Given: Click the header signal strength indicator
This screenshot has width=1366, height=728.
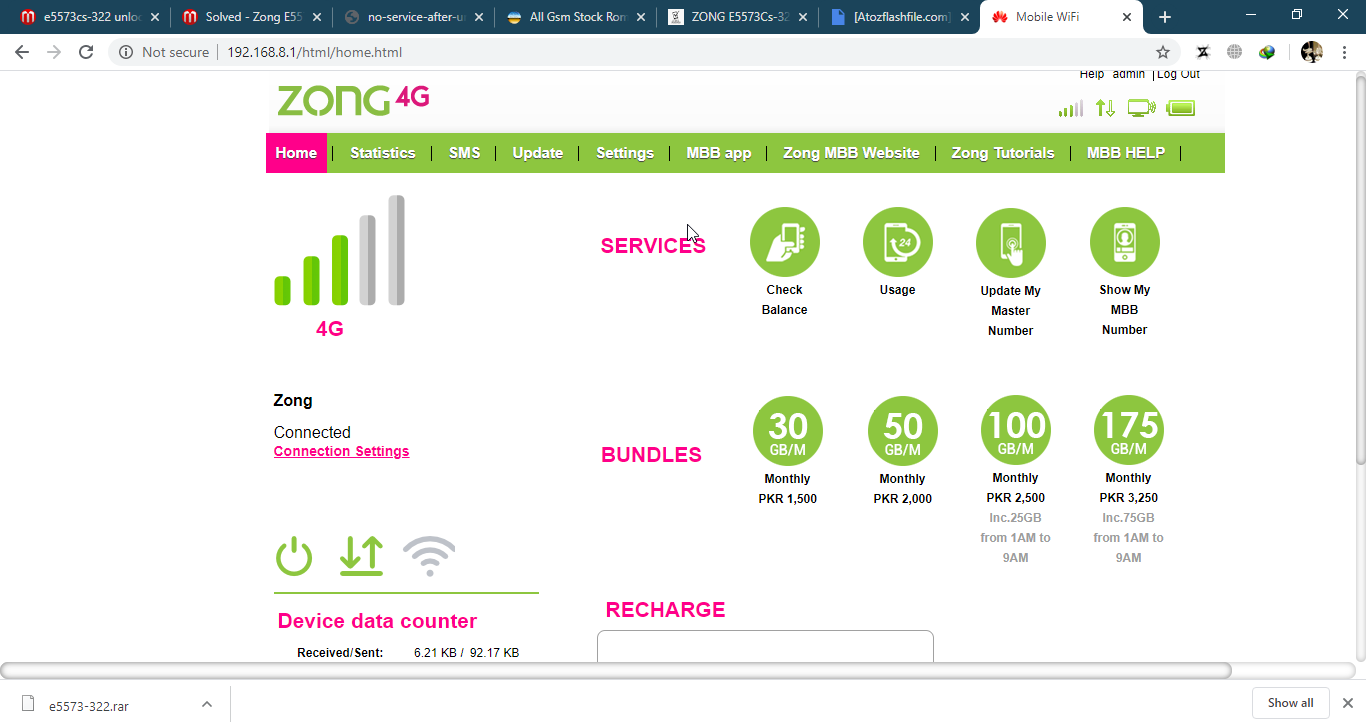Looking at the screenshot, I should coord(1071,108).
